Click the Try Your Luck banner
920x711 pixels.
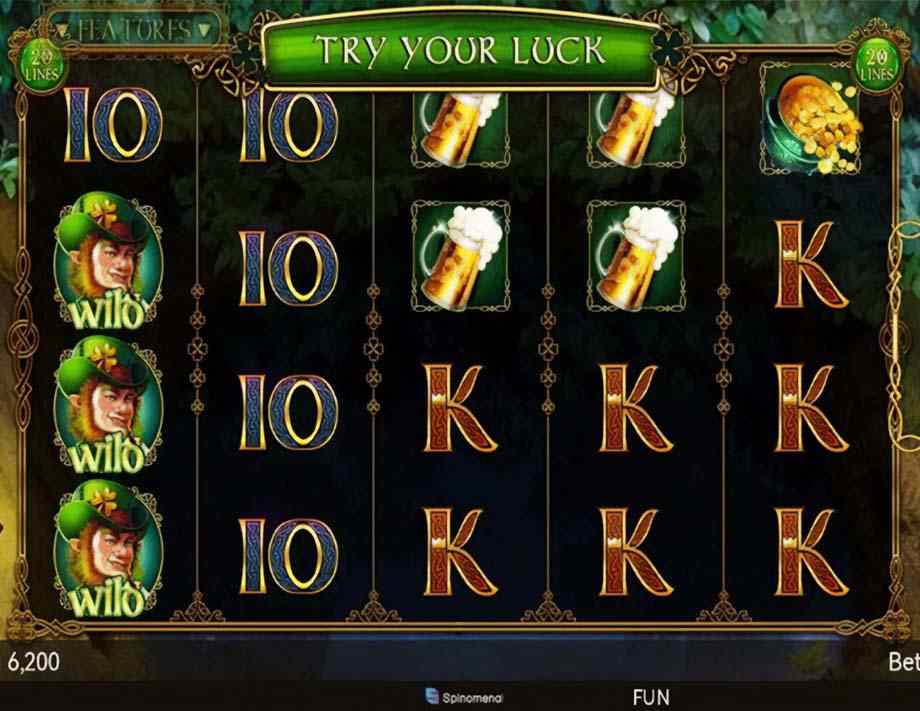point(461,50)
